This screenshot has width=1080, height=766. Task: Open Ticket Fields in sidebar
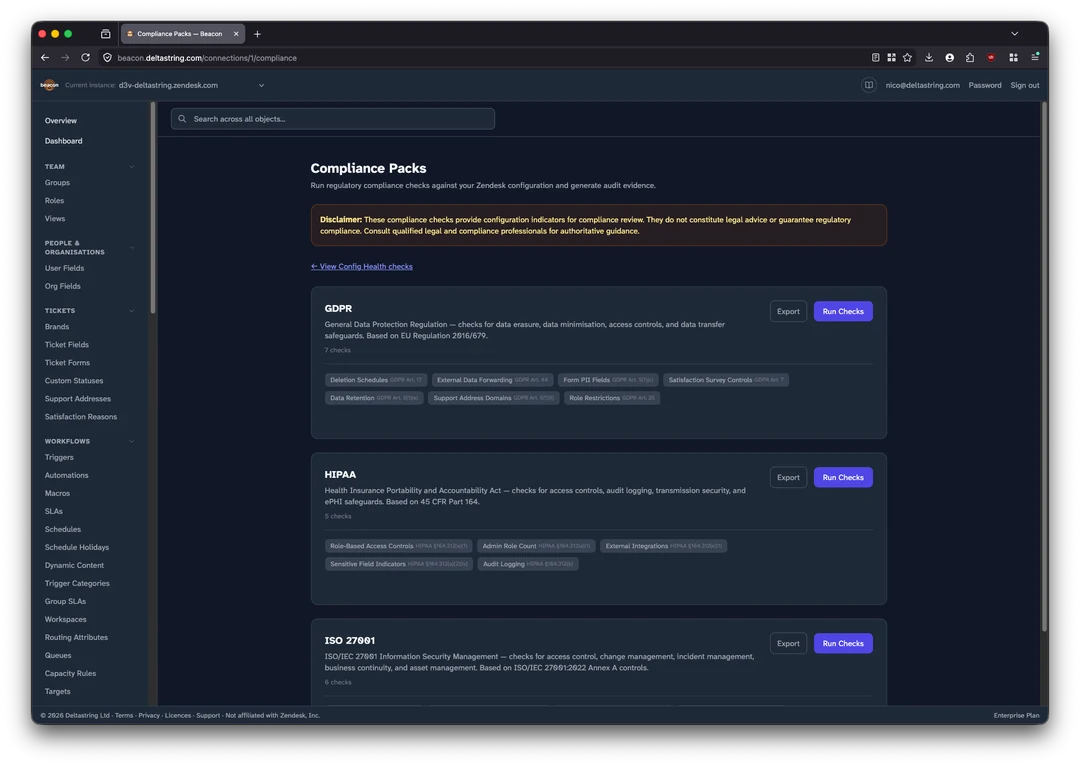click(67, 345)
